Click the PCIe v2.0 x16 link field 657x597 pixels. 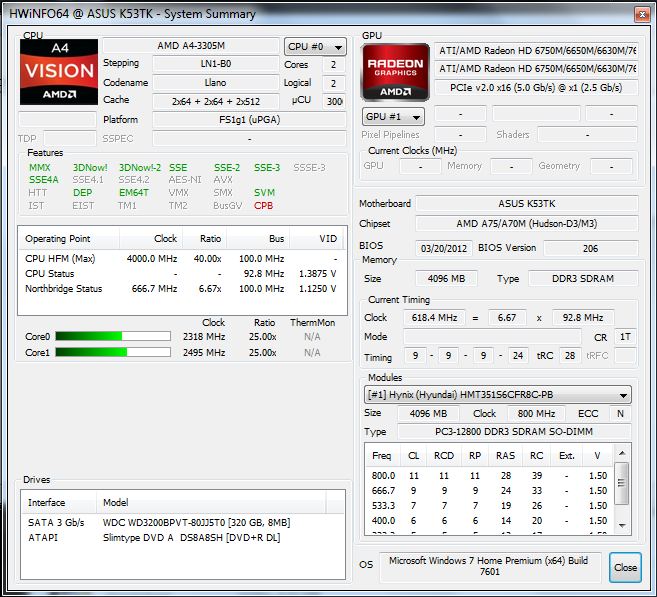tap(536, 88)
